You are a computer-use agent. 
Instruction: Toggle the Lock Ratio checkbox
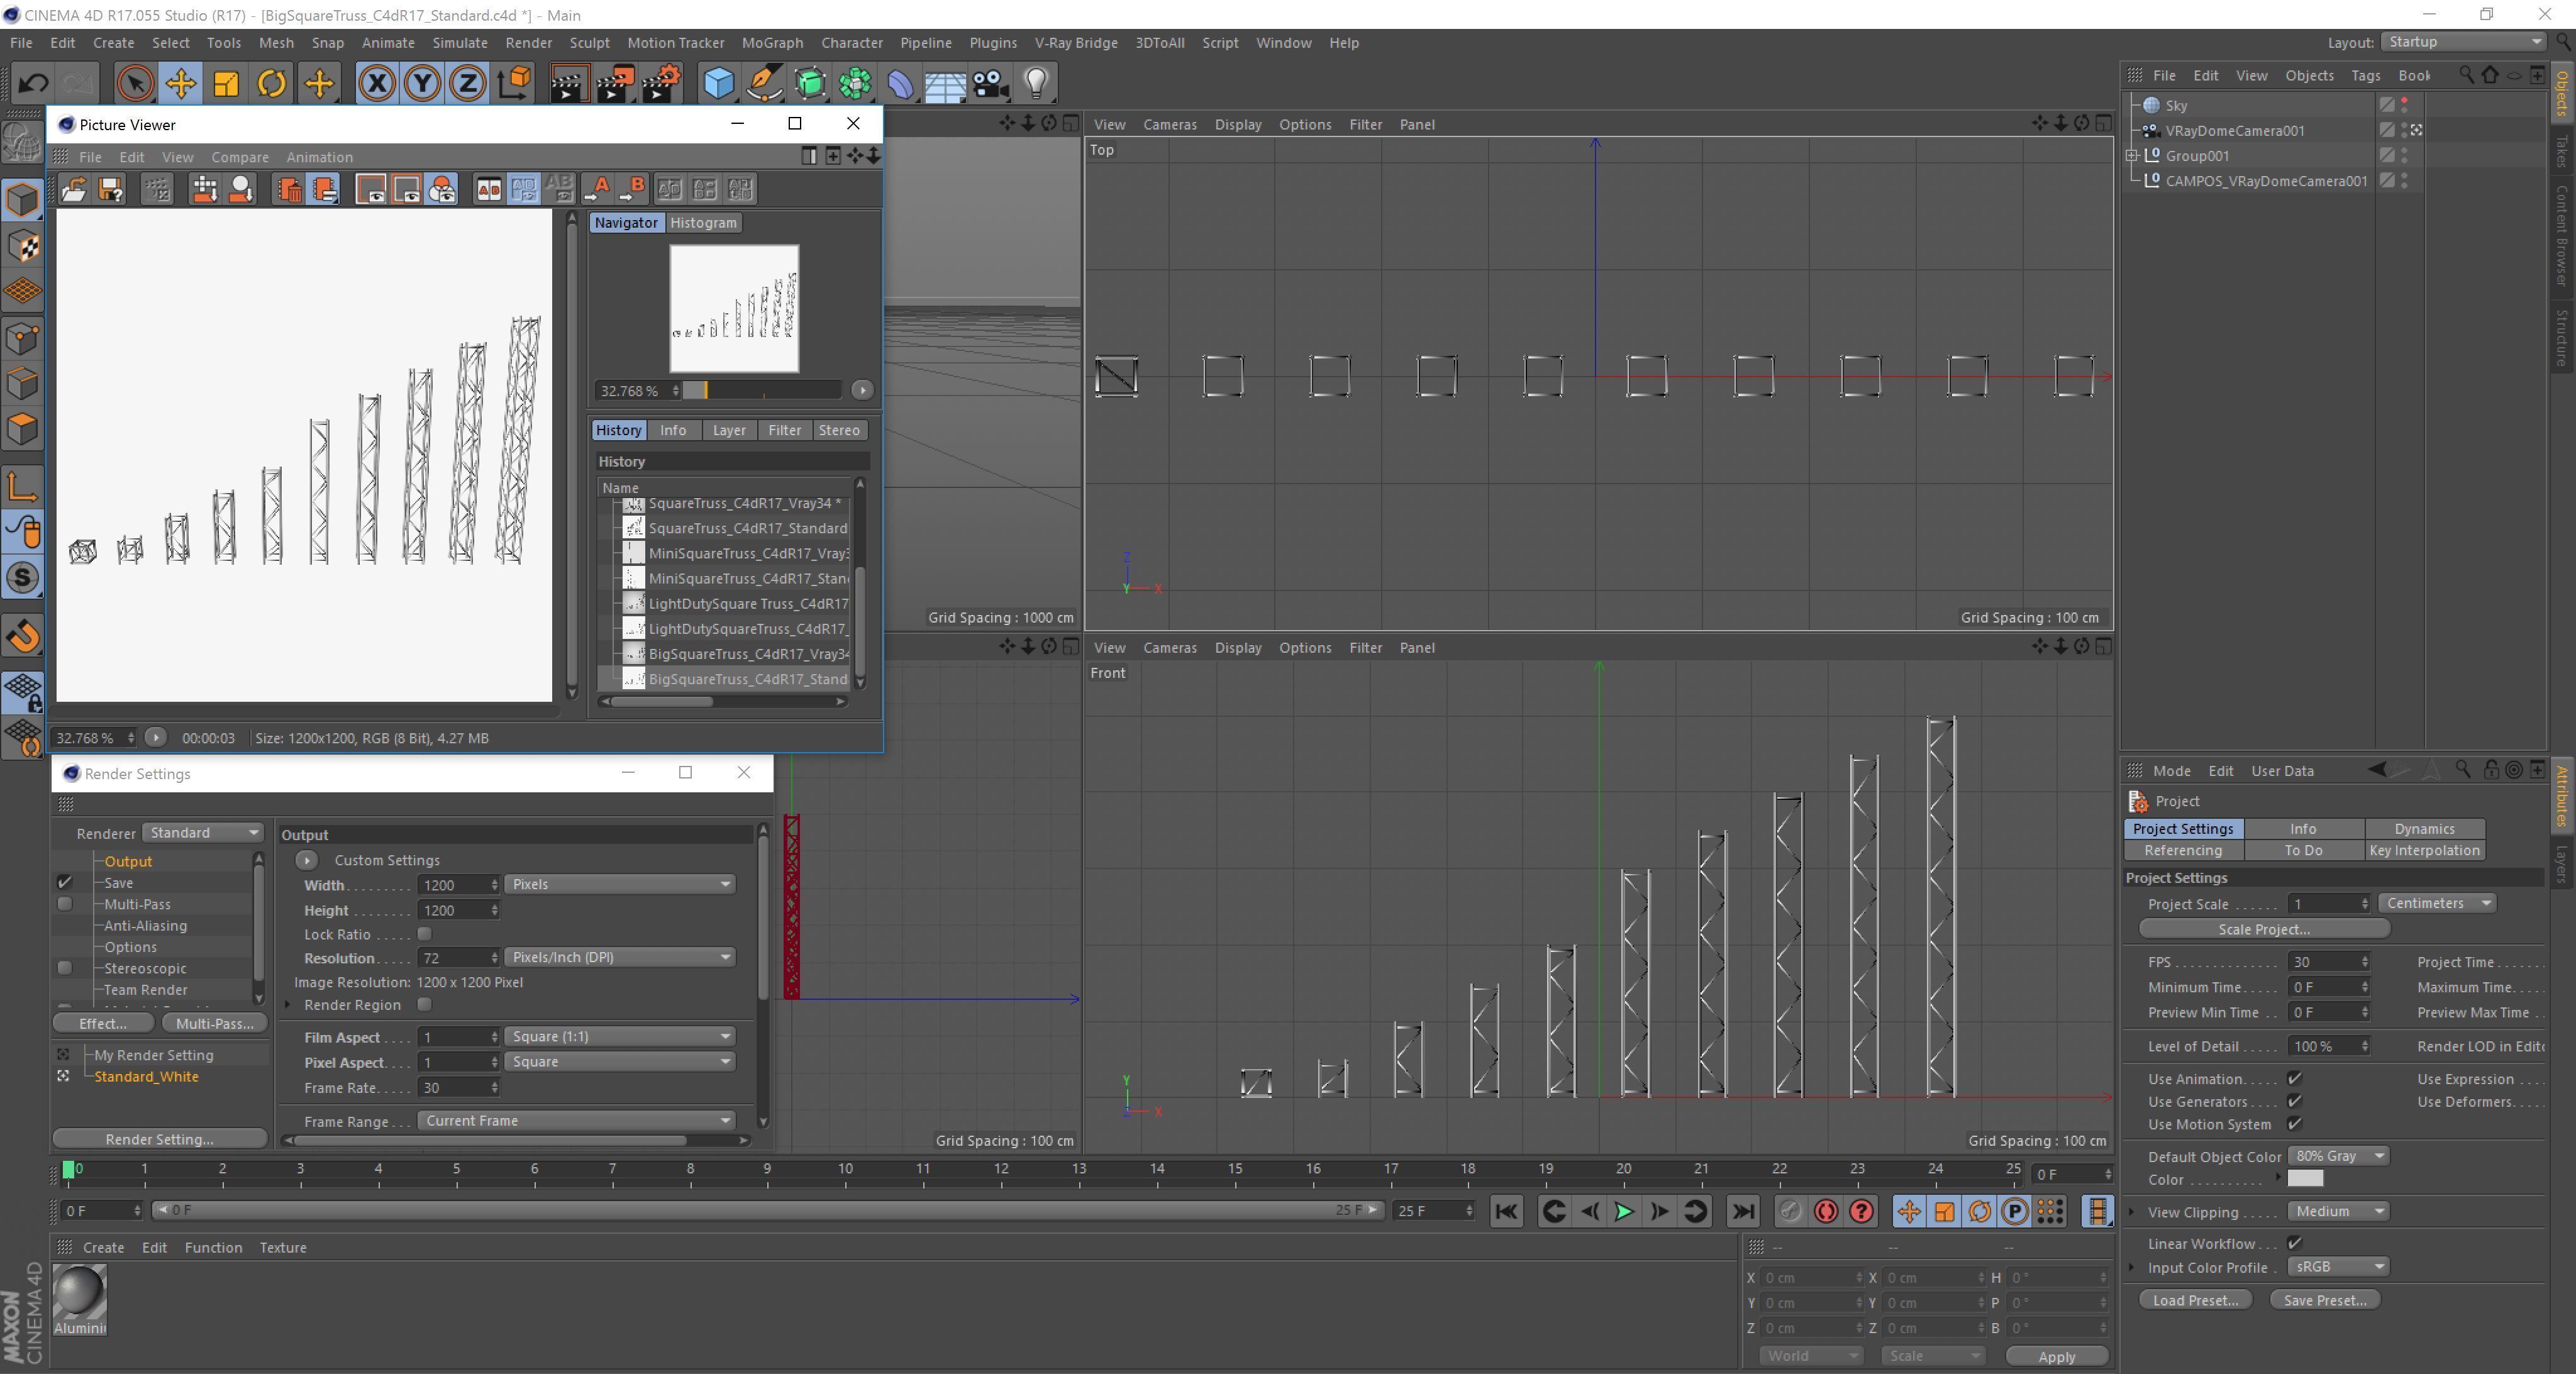[x=424, y=934]
